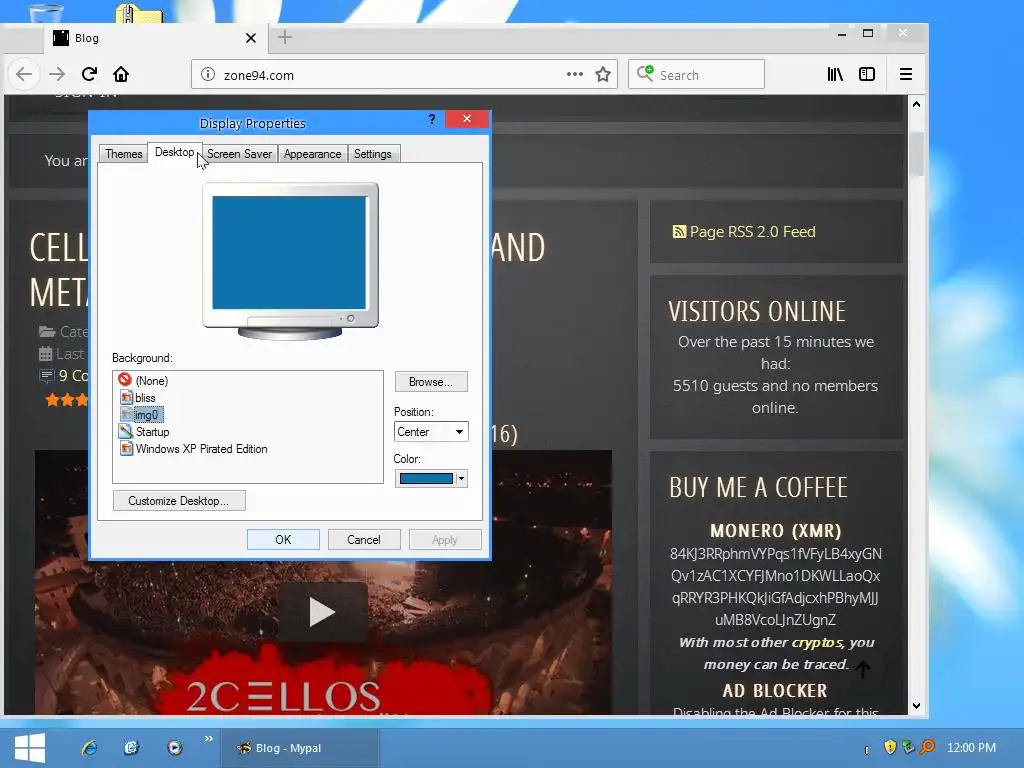Viewport: 1024px width, 768px height.
Task: Open the Windows Start button
Action: tap(29, 748)
